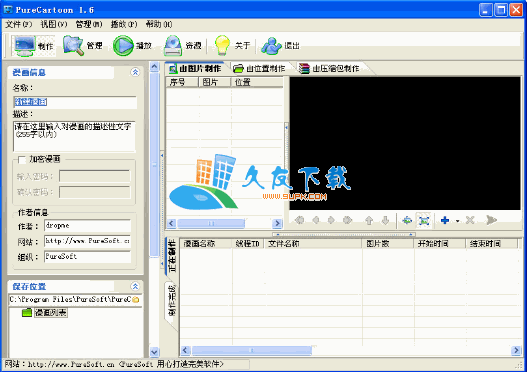Click the 线程ID column header
Screen dimensions: 527x372
[x=249, y=244]
